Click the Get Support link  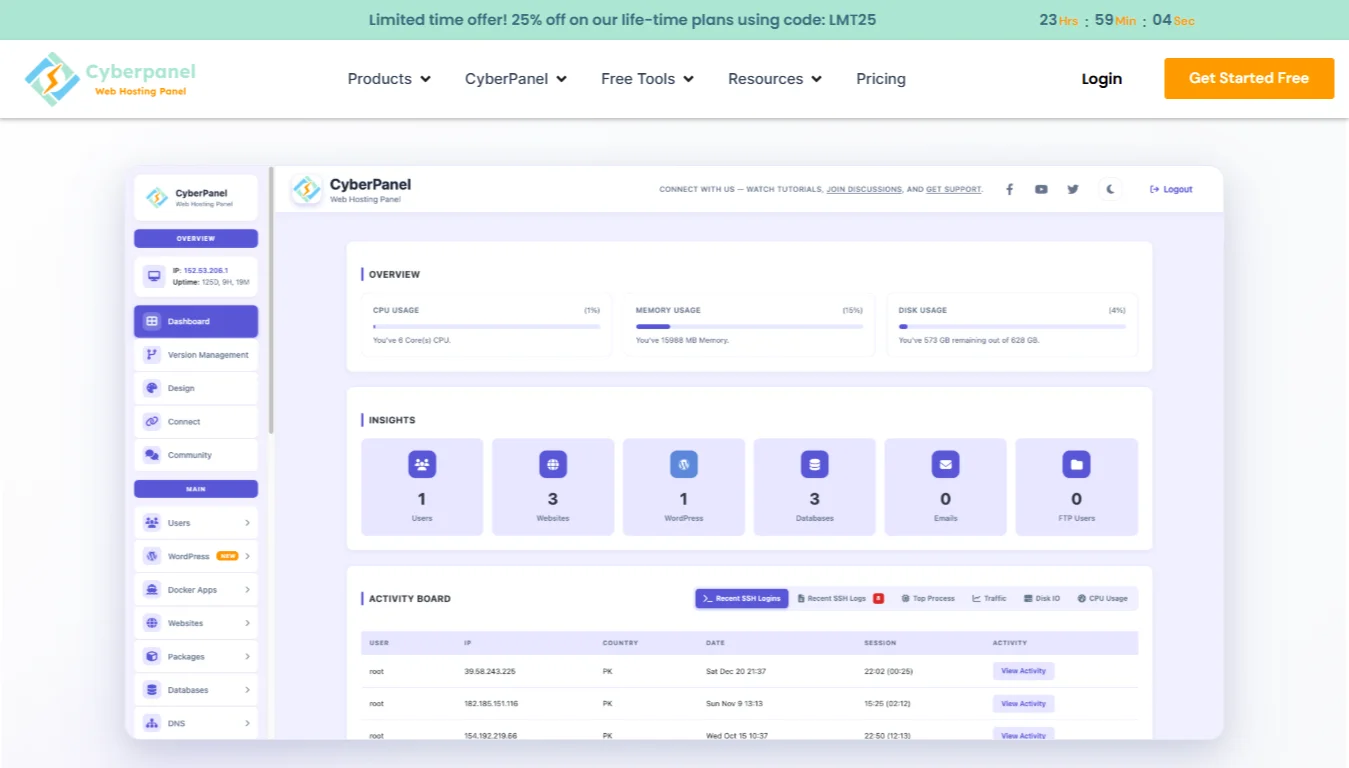[953, 189]
